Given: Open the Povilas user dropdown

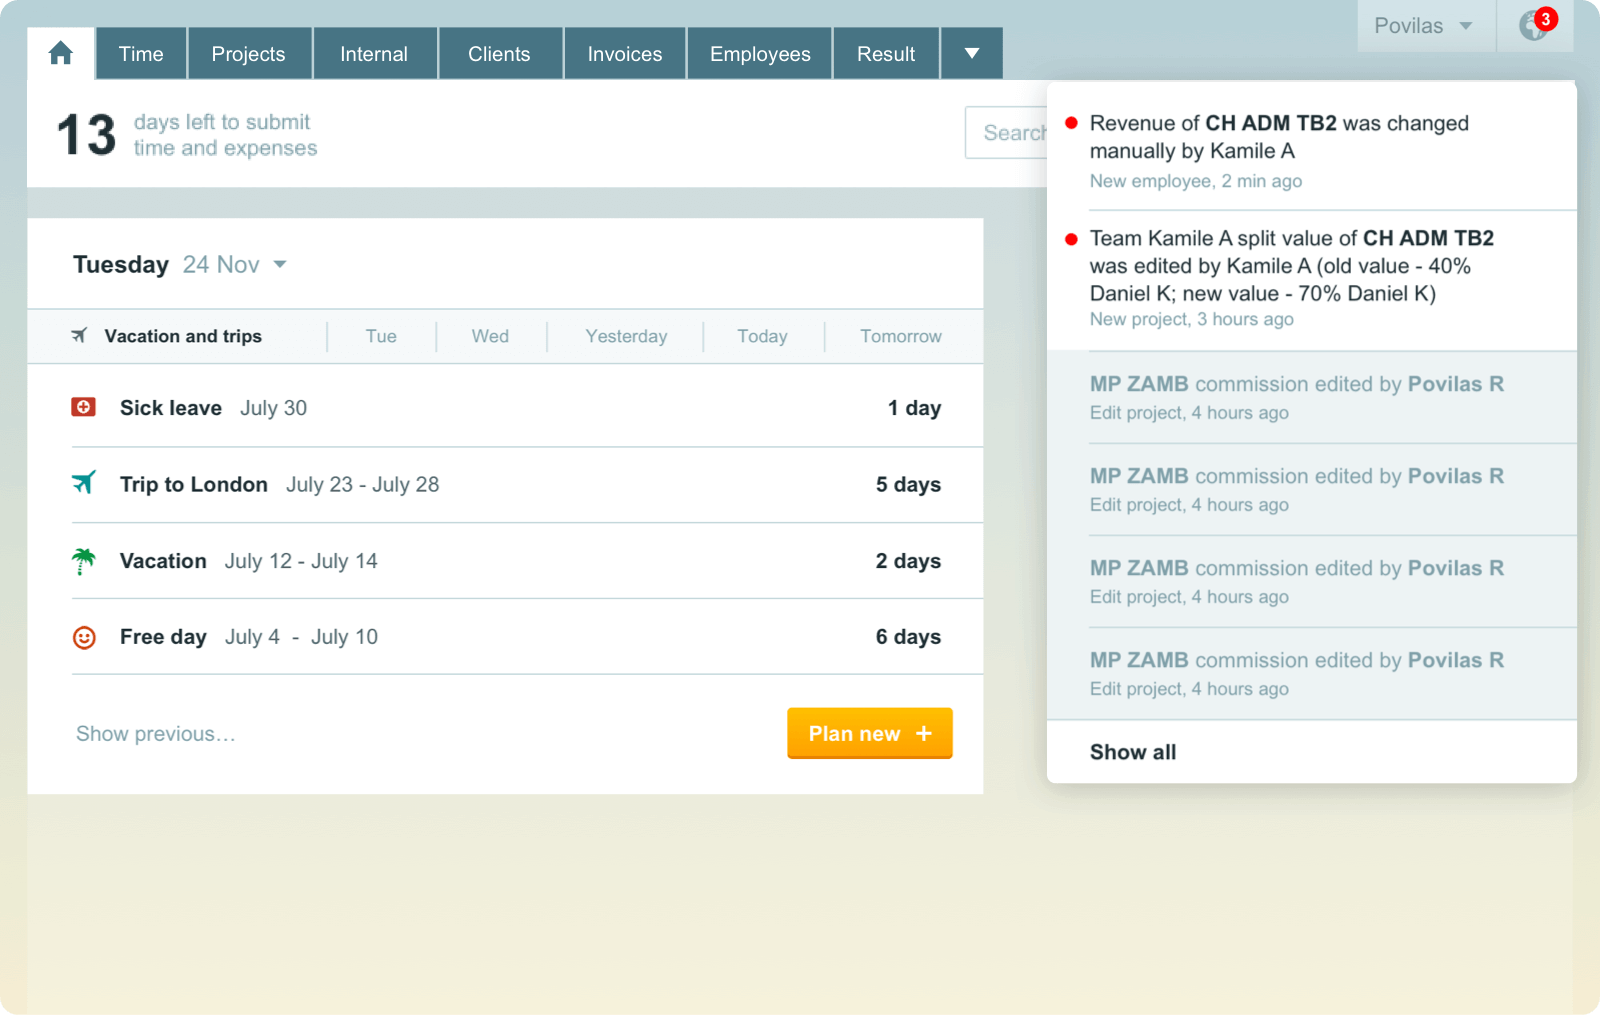Looking at the screenshot, I should click(1424, 26).
